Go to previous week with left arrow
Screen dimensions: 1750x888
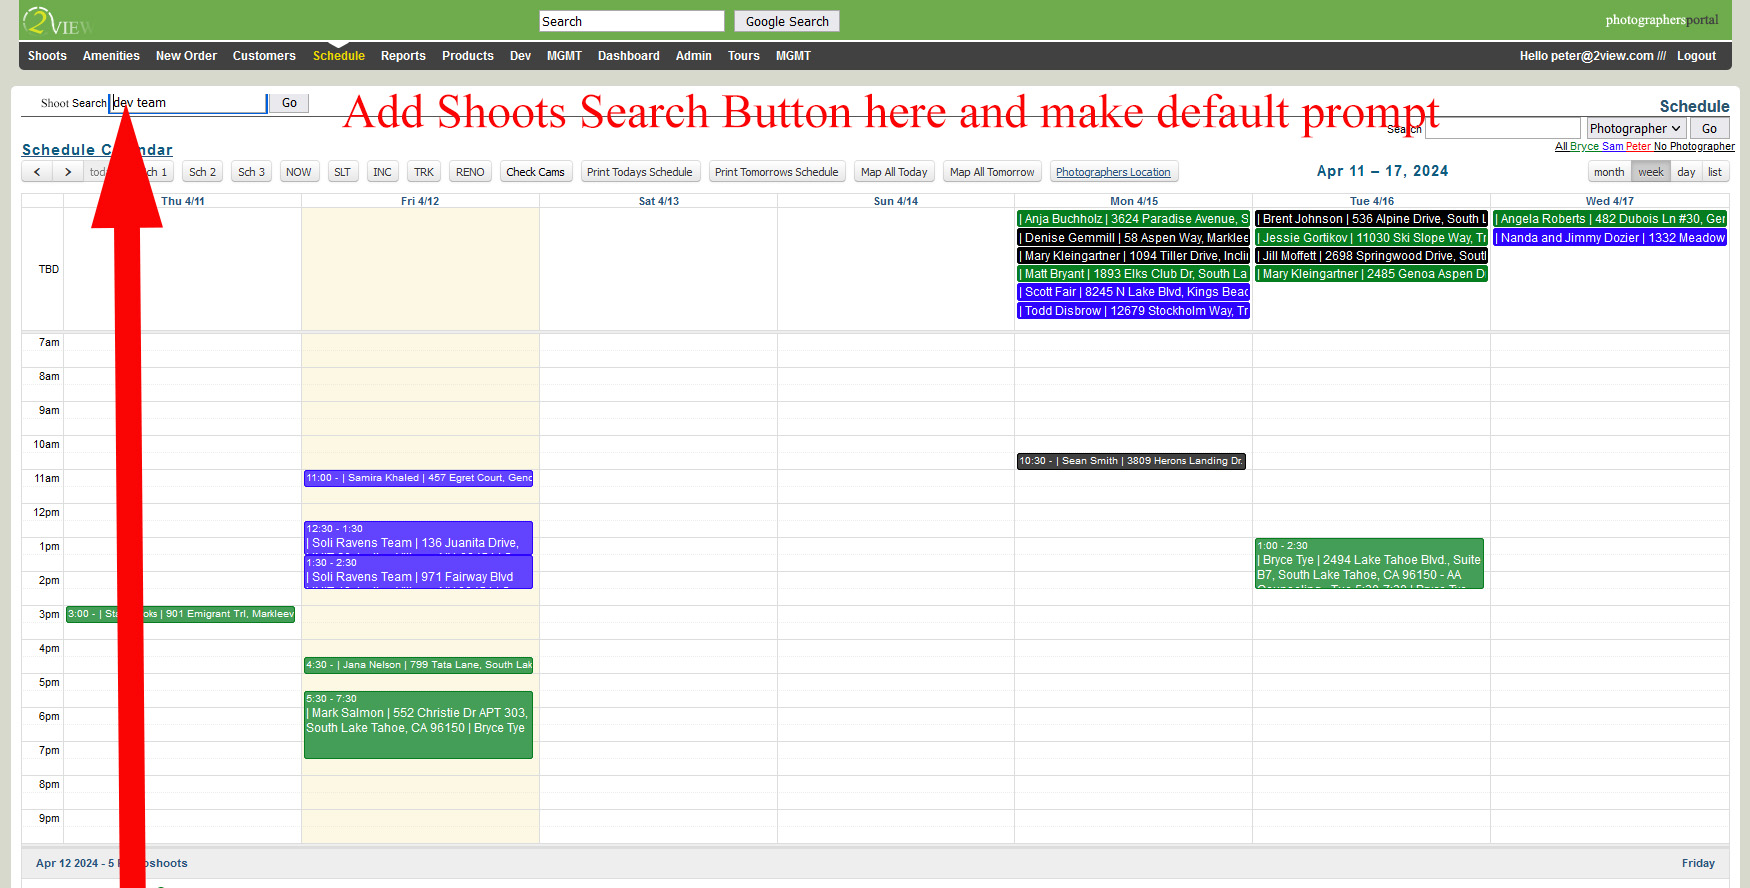(x=37, y=172)
